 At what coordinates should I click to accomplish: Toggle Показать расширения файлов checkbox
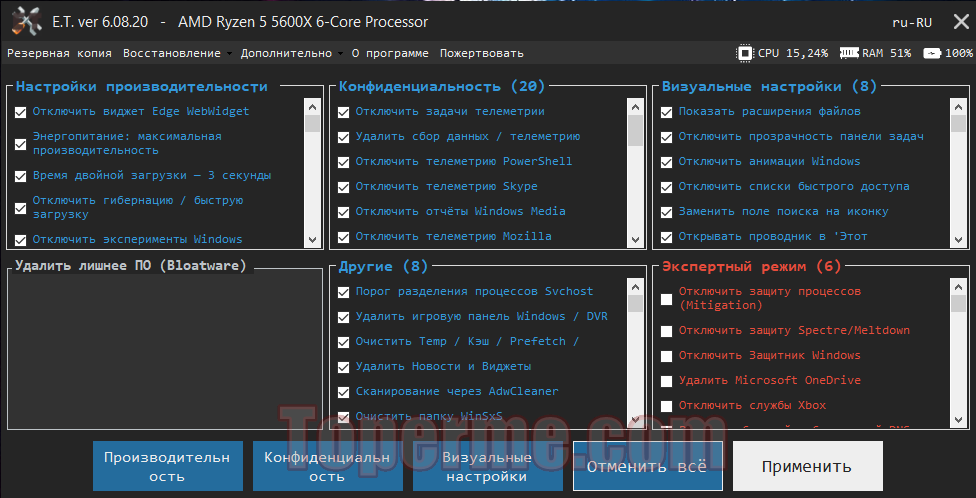tap(667, 112)
